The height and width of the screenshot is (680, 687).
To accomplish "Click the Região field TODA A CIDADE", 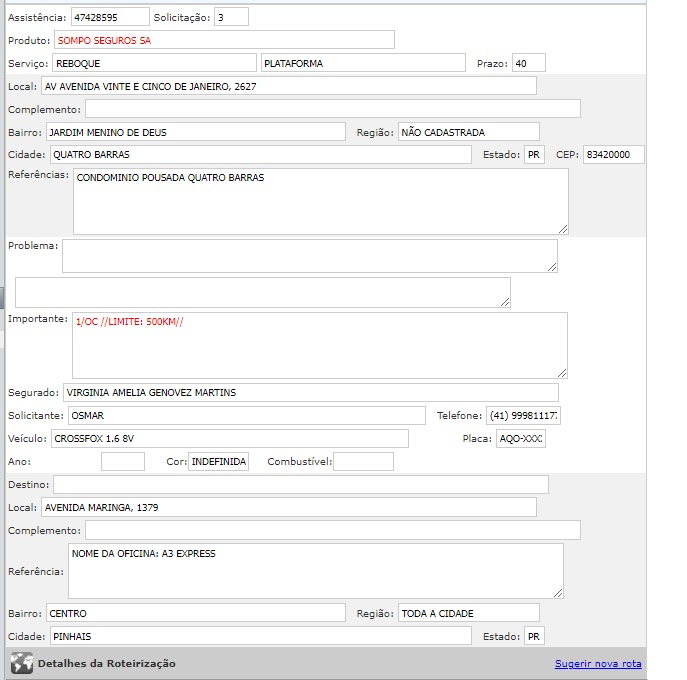I will (x=469, y=613).
